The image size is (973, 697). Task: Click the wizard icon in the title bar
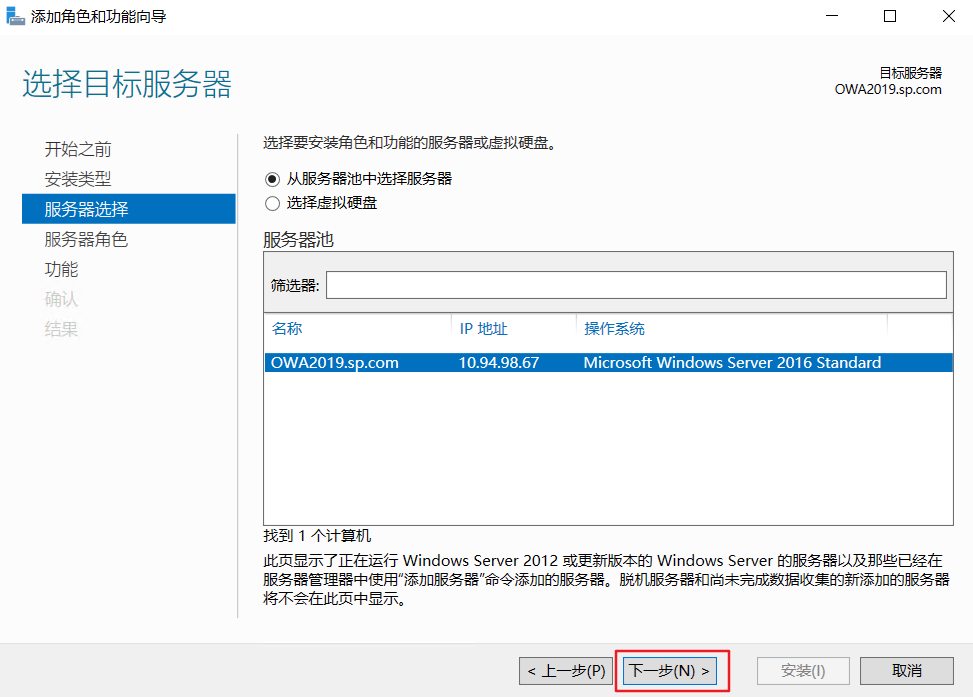(x=16, y=16)
